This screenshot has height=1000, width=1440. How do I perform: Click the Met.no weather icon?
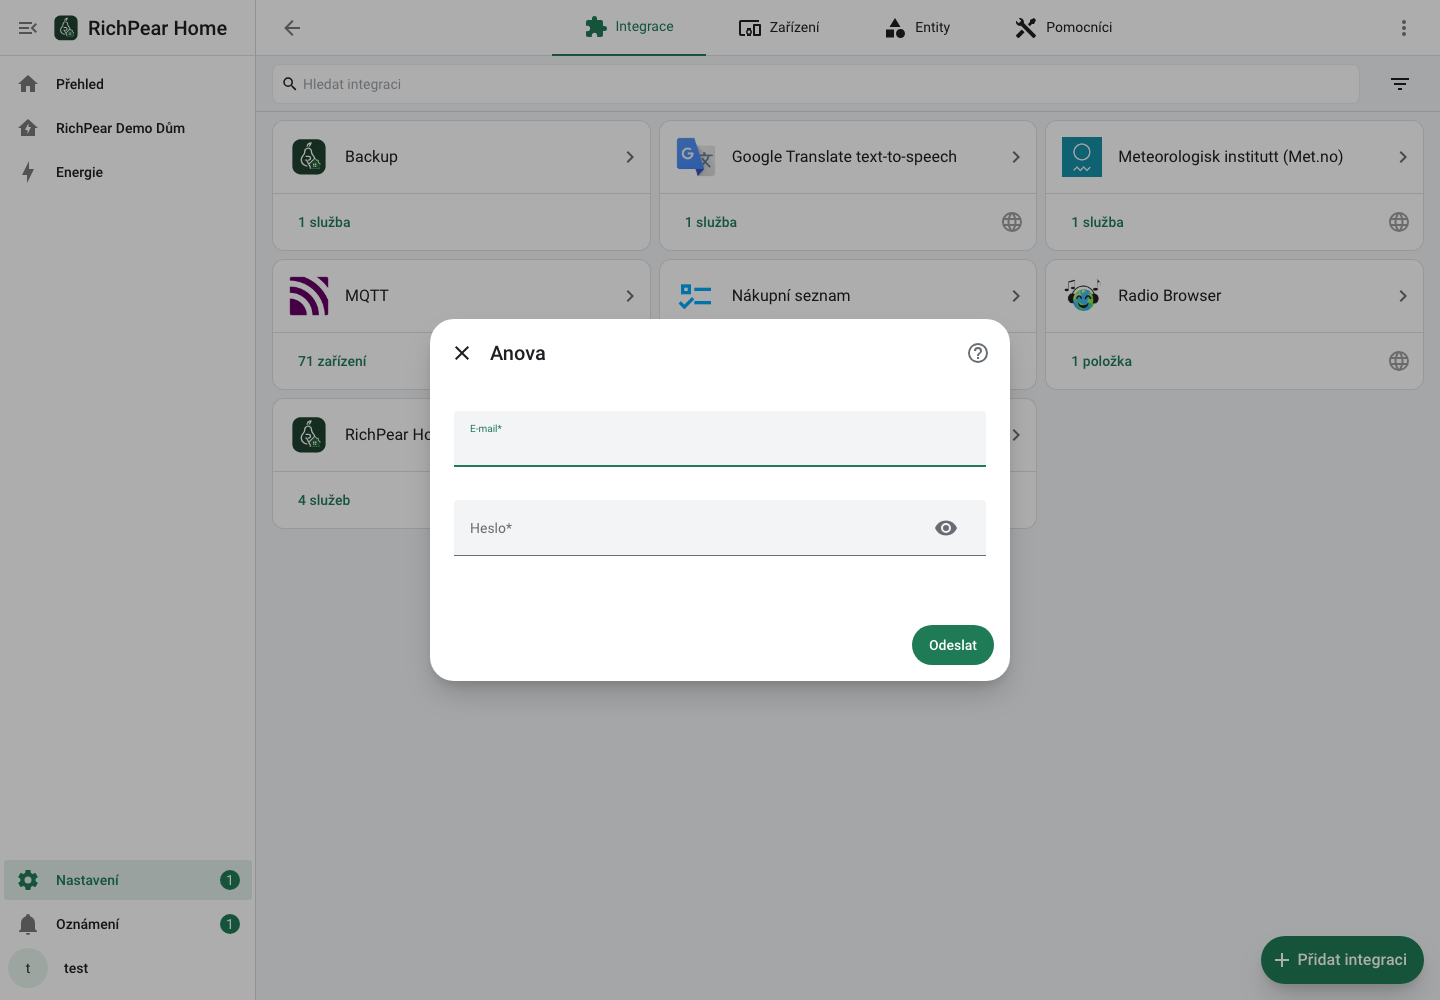click(x=1082, y=157)
